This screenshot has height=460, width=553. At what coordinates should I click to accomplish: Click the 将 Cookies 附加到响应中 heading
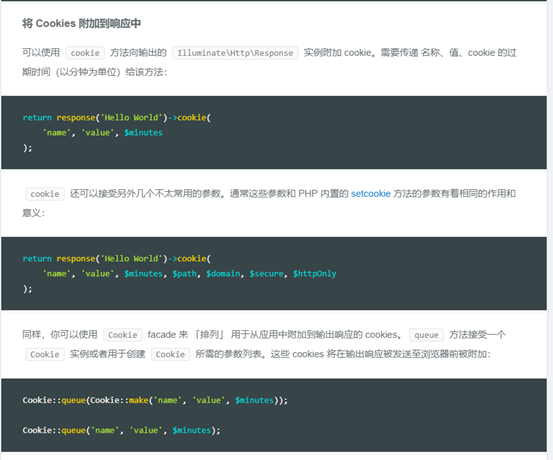(x=81, y=24)
